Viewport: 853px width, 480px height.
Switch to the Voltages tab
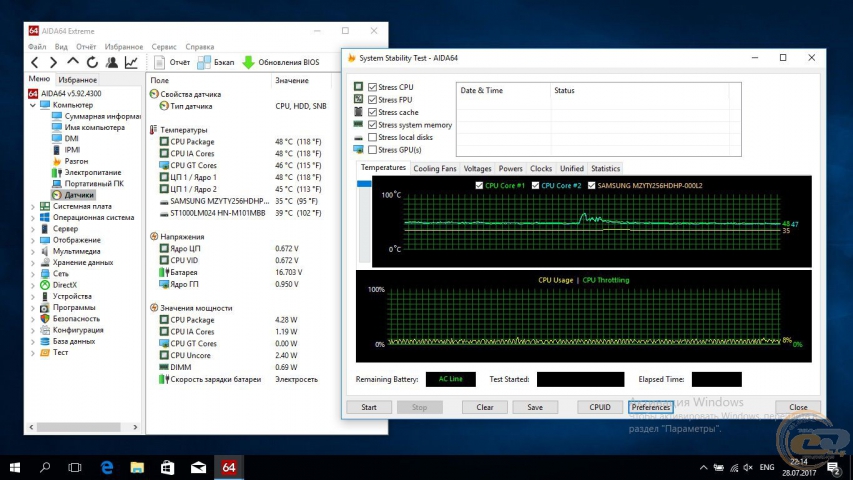pos(477,169)
